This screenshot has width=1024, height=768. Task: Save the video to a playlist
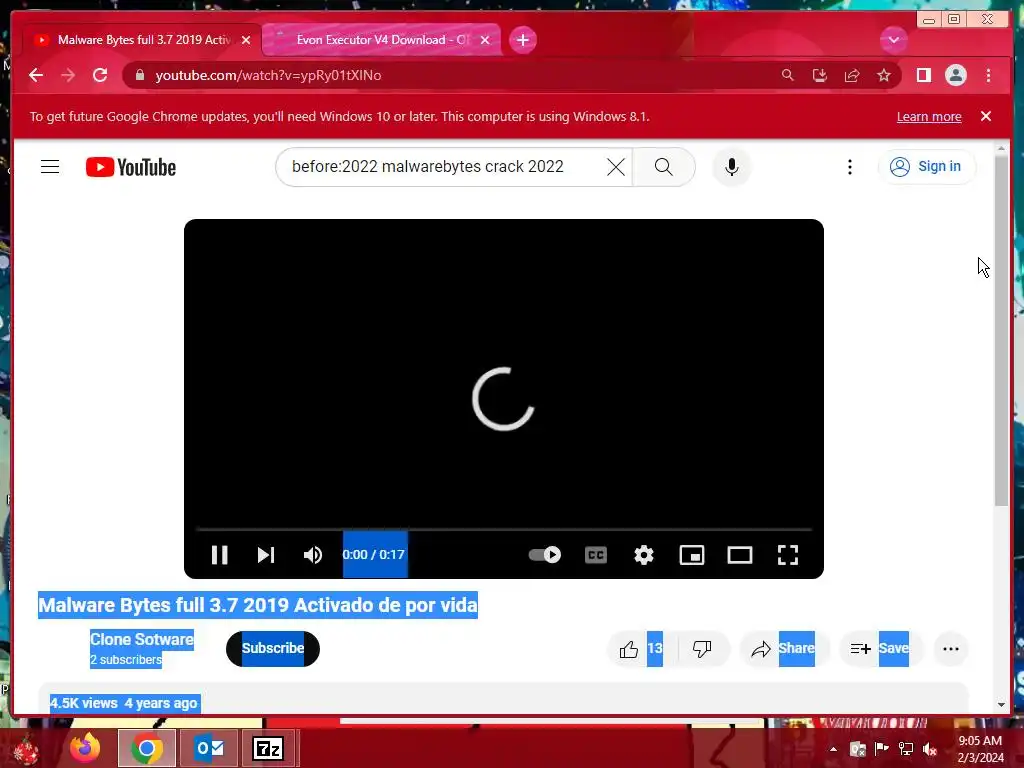(880, 648)
